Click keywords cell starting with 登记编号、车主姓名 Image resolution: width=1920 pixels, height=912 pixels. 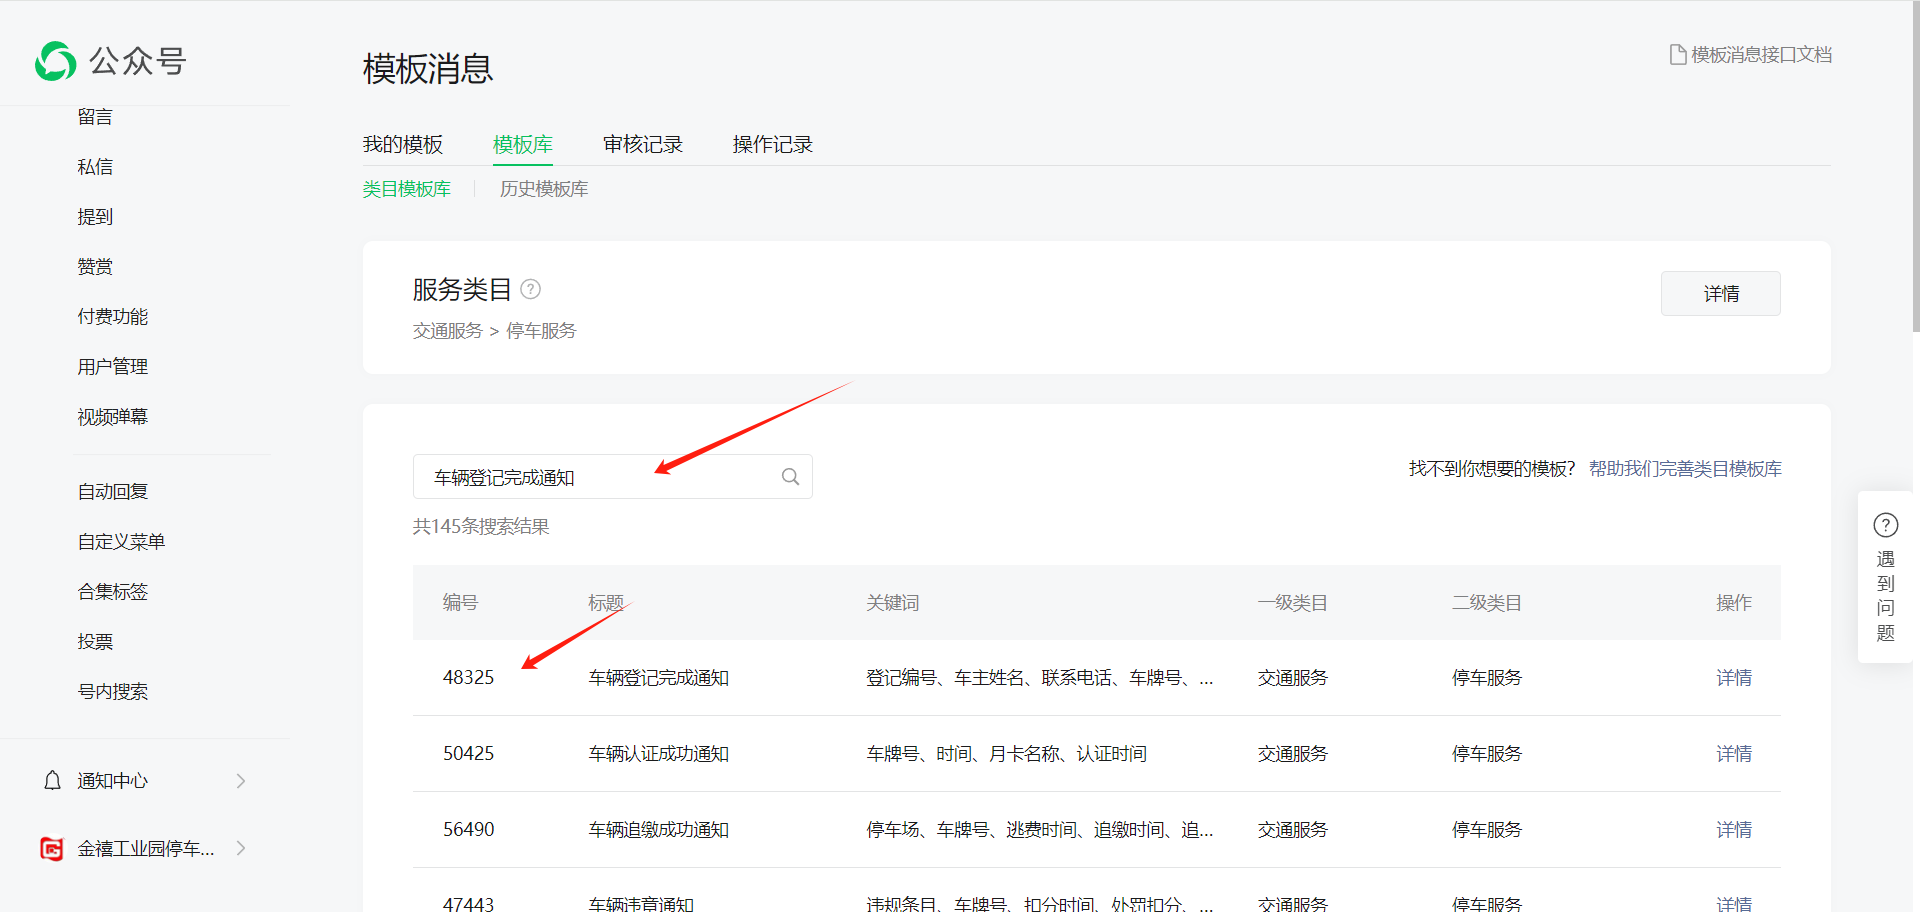coord(1040,678)
